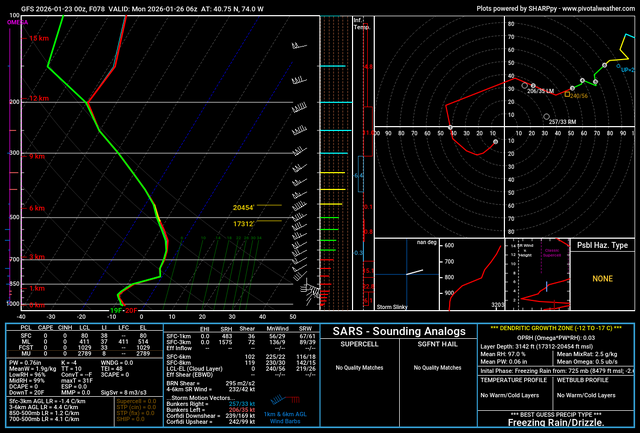The image size is (640, 433).
Task: Click the NONE hazard type label
Action: click(x=602, y=280)
